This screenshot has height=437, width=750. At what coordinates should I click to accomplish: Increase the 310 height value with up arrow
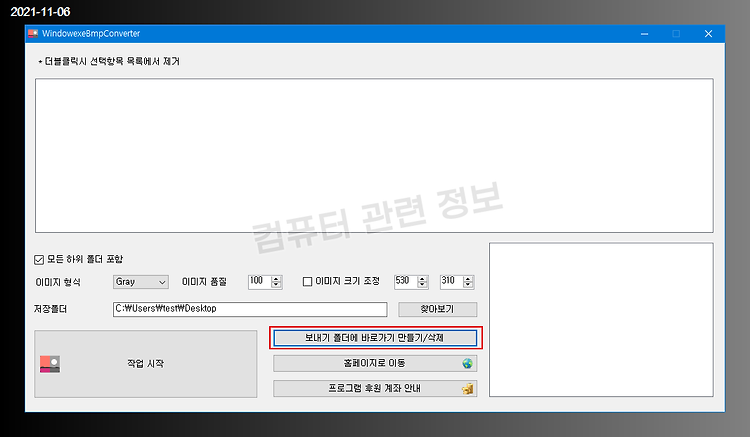pyautogui.click(x=468, y=279)
